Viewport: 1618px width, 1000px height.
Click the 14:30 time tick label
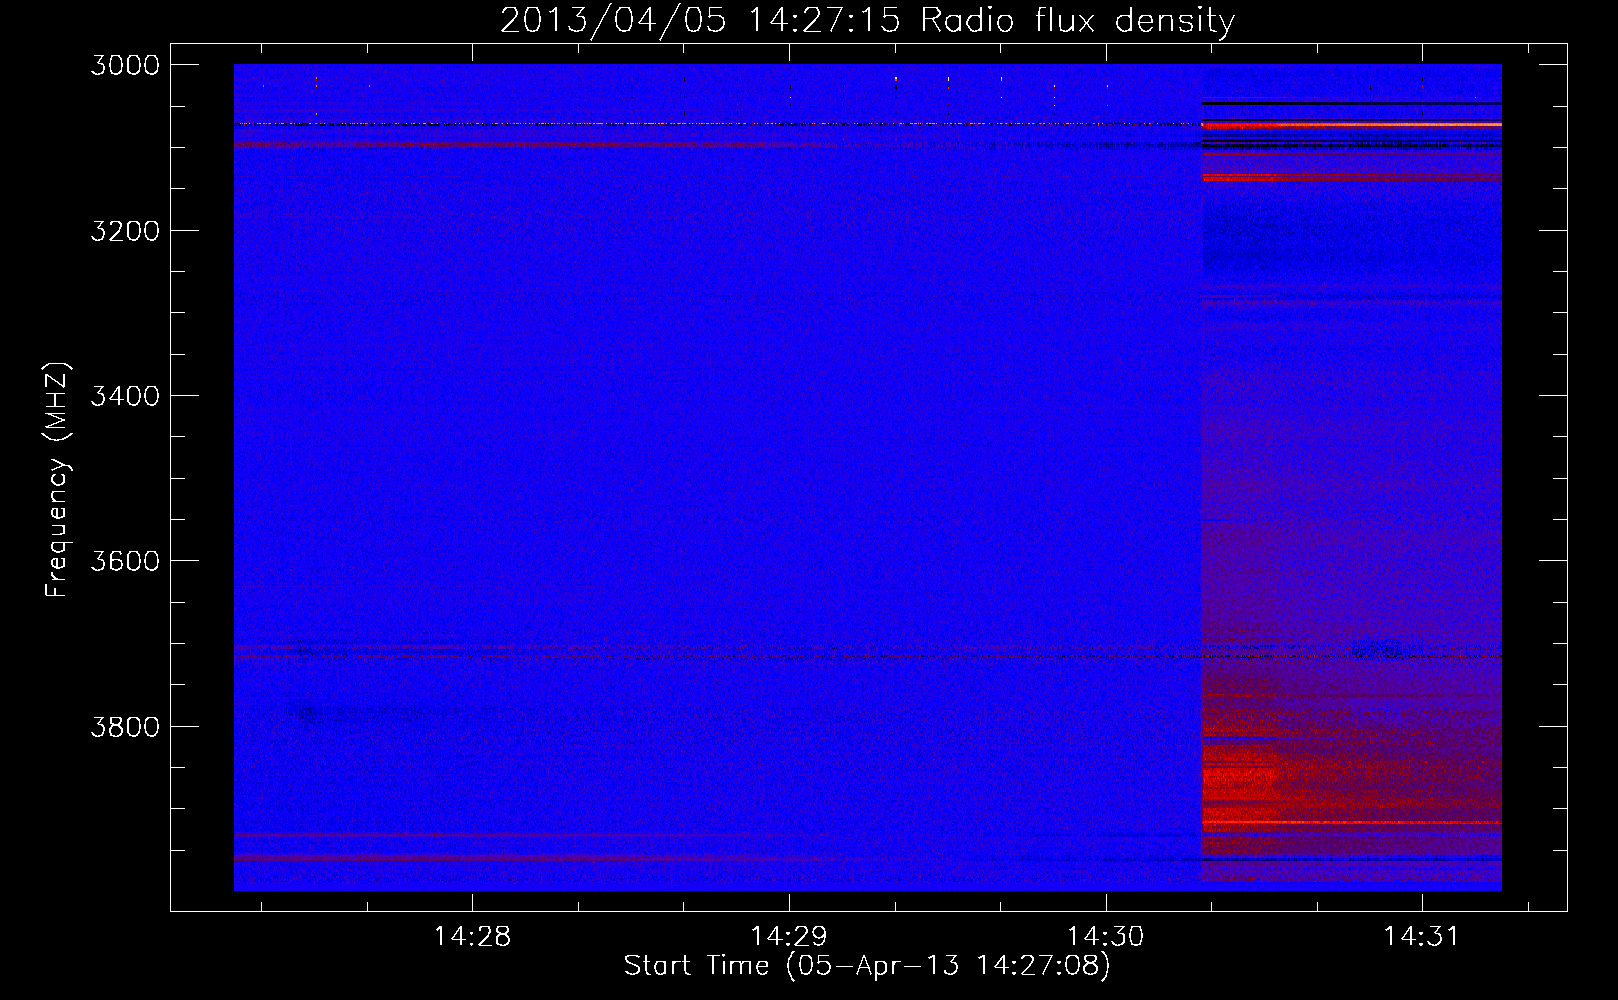pos(1105,937)
